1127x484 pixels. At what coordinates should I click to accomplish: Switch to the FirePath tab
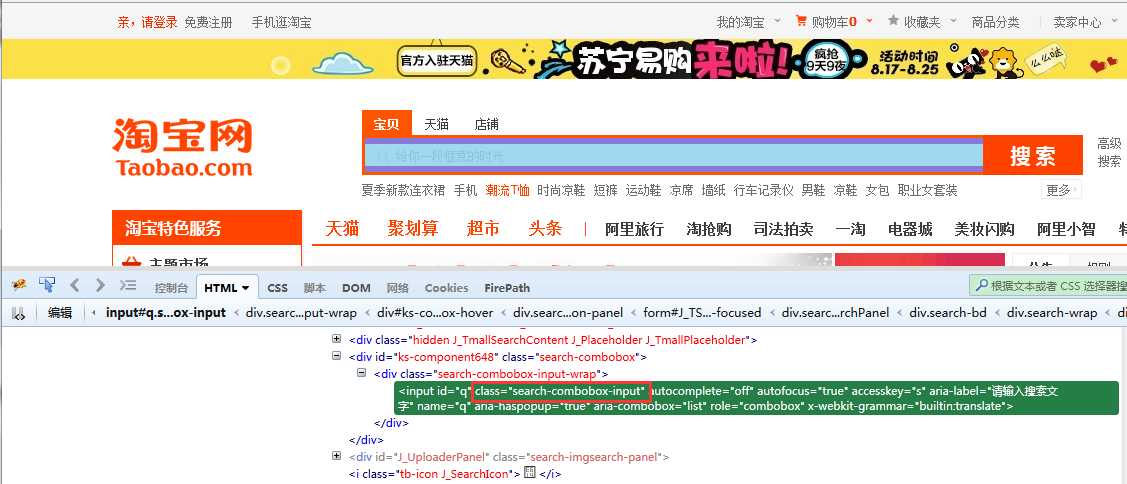tap(507, 288)
